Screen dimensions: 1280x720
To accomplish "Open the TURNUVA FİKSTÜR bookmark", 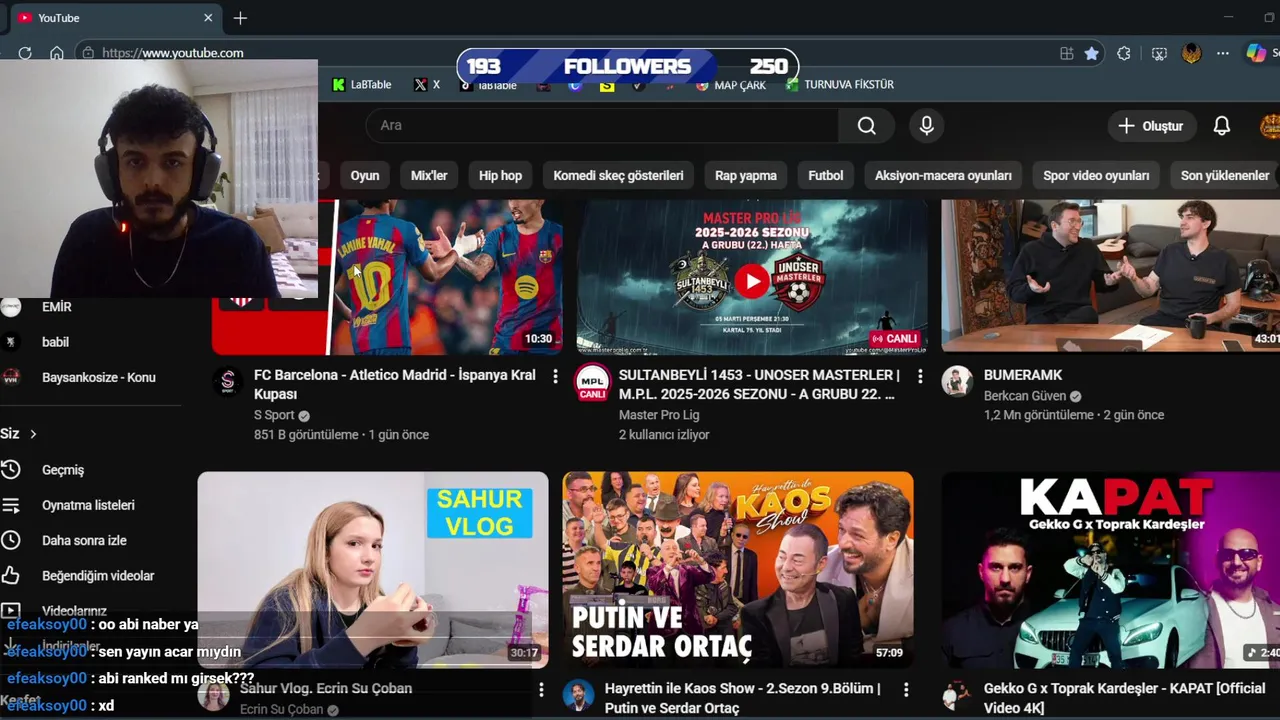I will click(x=840, y=85).
